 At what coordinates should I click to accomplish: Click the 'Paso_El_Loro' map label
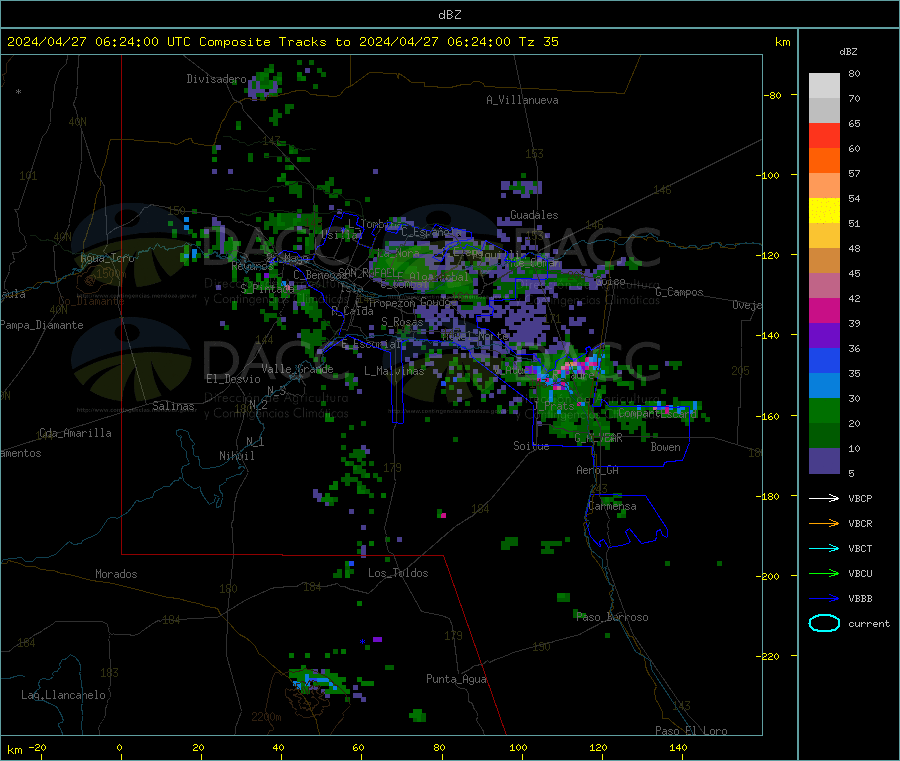(x=691, y=731)
